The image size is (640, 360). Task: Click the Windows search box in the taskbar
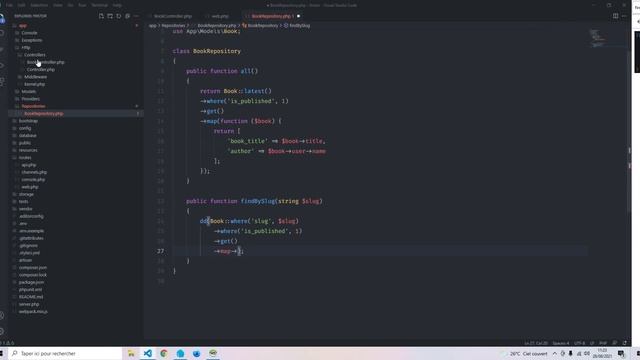coord(65,353)
